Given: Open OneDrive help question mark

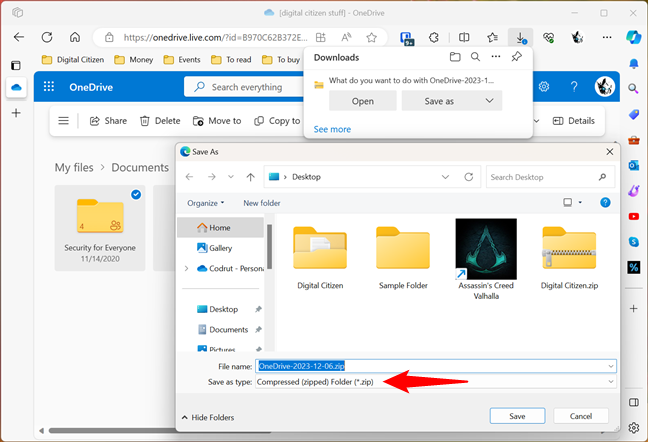Looking at the screenshot, I should click(574, 86).
